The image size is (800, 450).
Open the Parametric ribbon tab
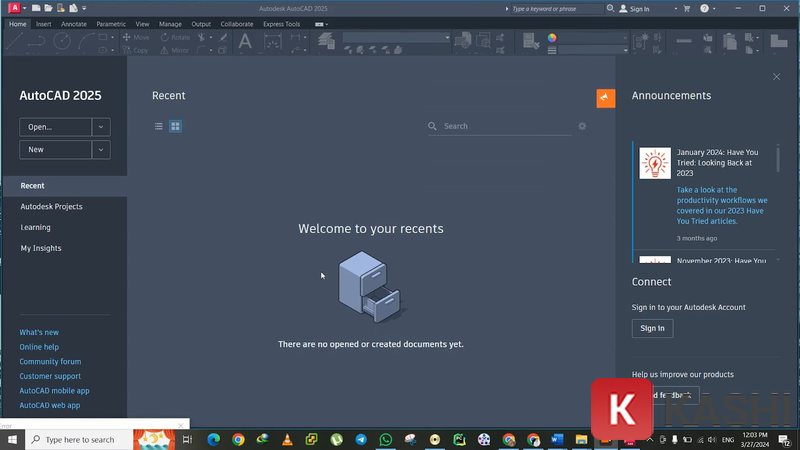pyautogui.click(x=111, y=24)
